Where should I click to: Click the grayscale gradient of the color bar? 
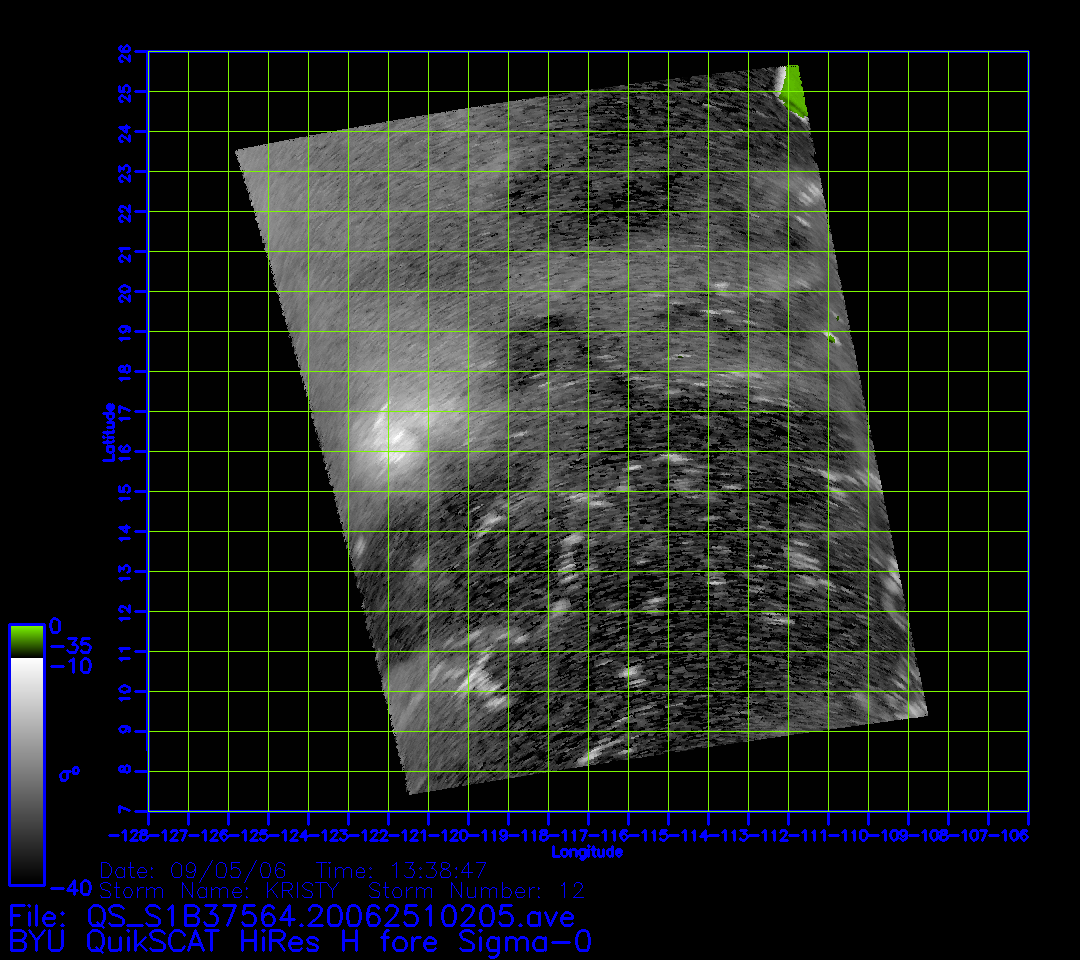[x=26, y=770]
